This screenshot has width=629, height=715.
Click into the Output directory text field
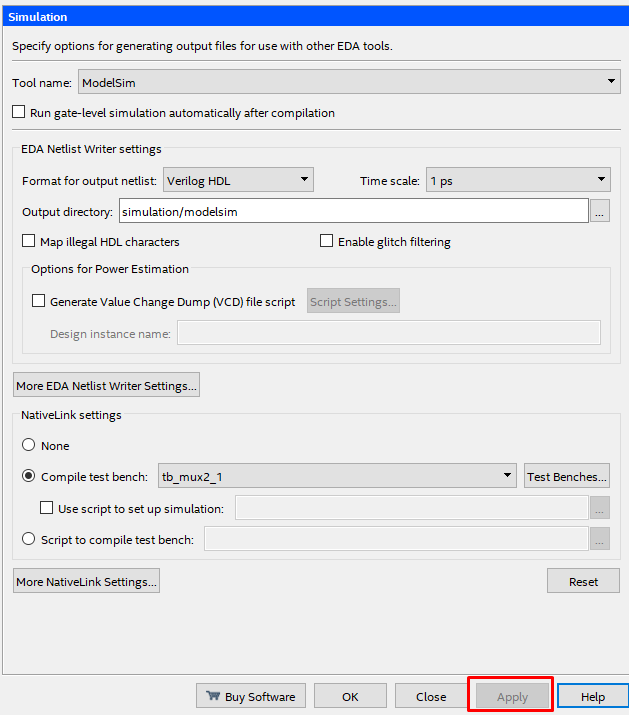(353, 211)
